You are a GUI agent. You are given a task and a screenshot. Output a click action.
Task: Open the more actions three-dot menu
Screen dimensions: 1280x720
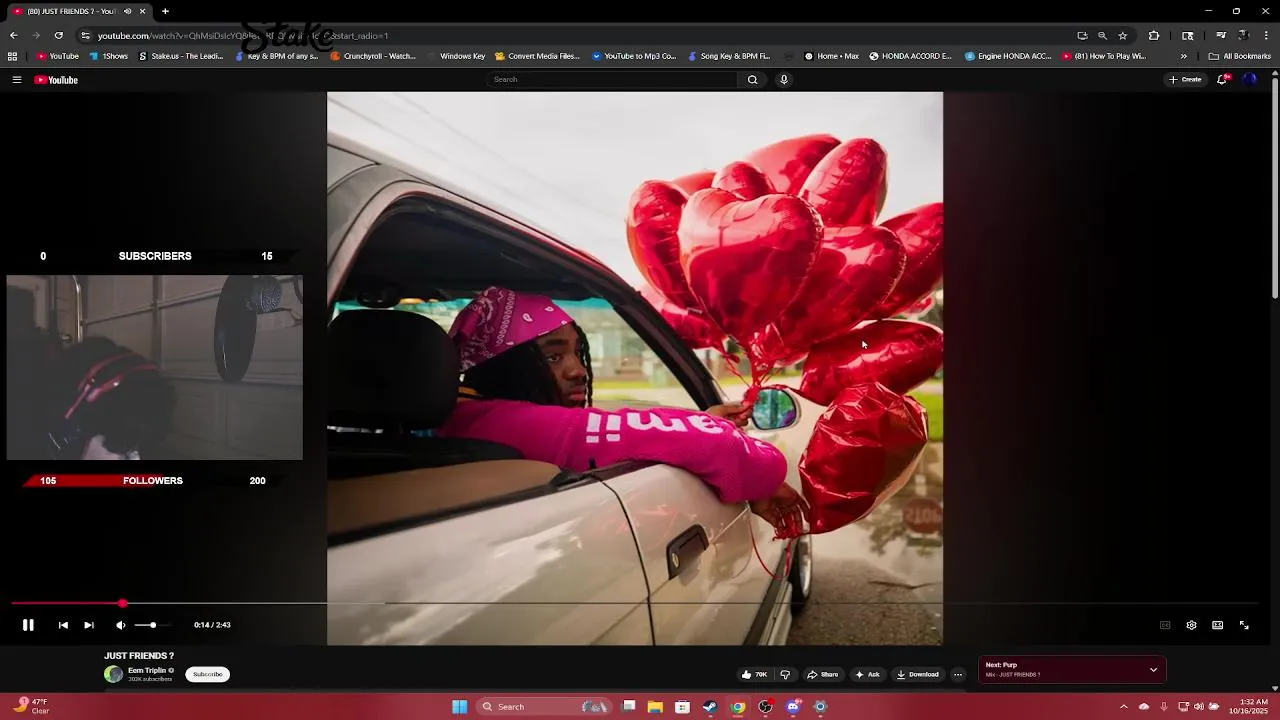[x=958, y=675]
